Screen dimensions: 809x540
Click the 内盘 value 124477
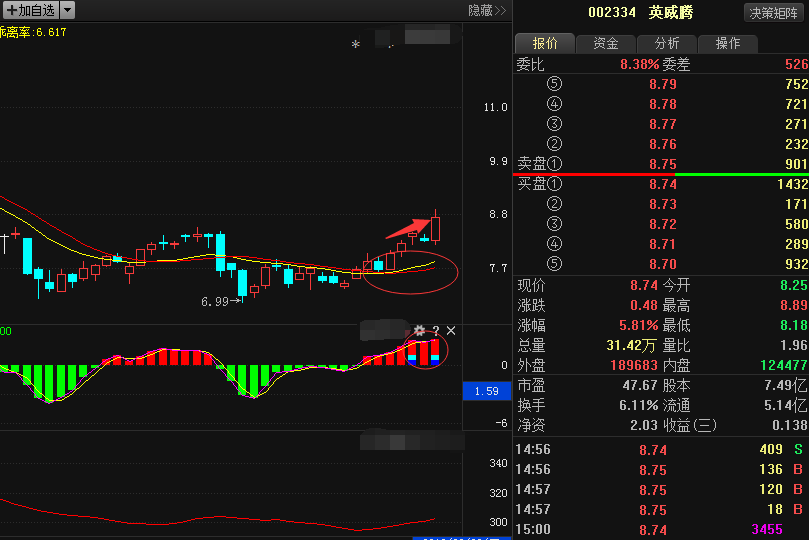tap(784, 366)
